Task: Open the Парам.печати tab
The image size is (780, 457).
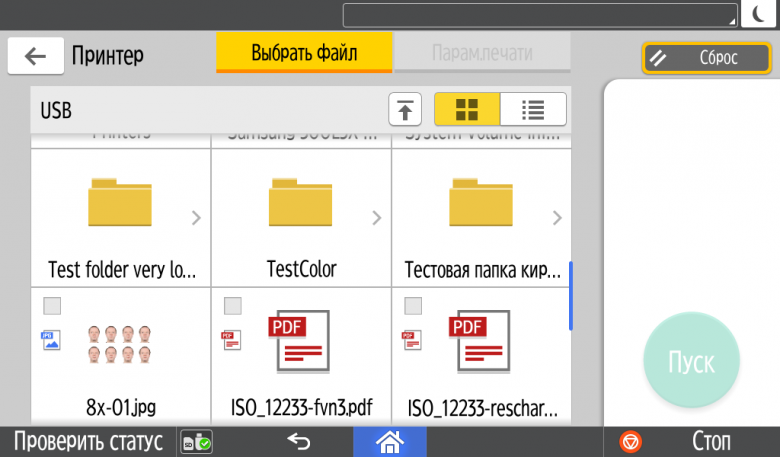Action: click(482, 52)
